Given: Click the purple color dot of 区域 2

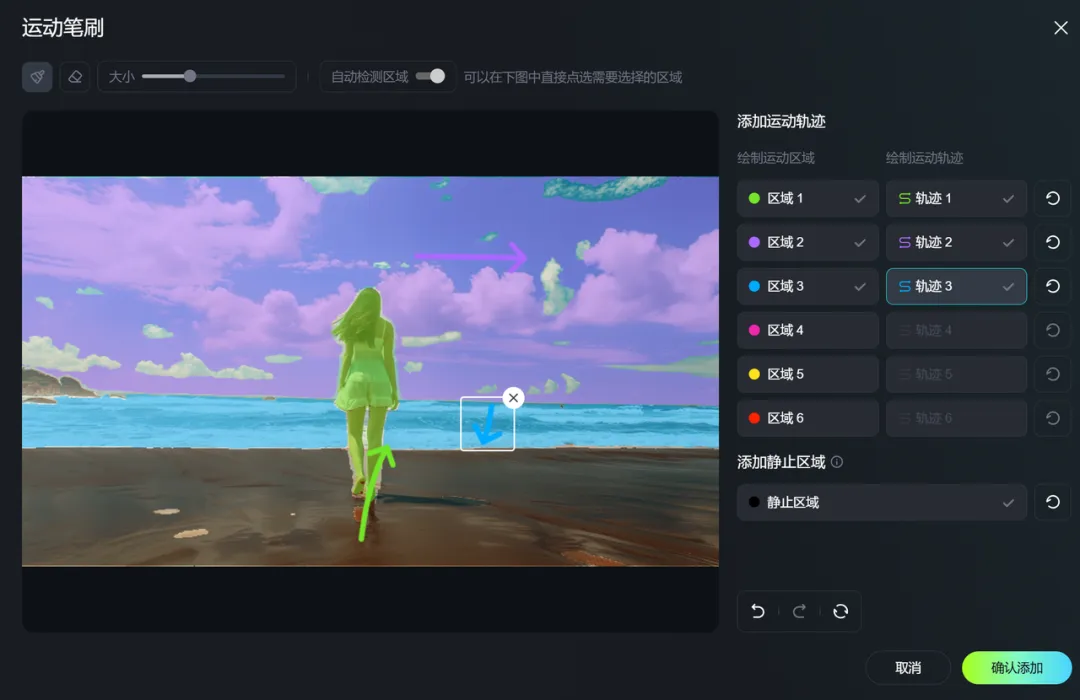Looking at the screenshot, I should 754,243.
